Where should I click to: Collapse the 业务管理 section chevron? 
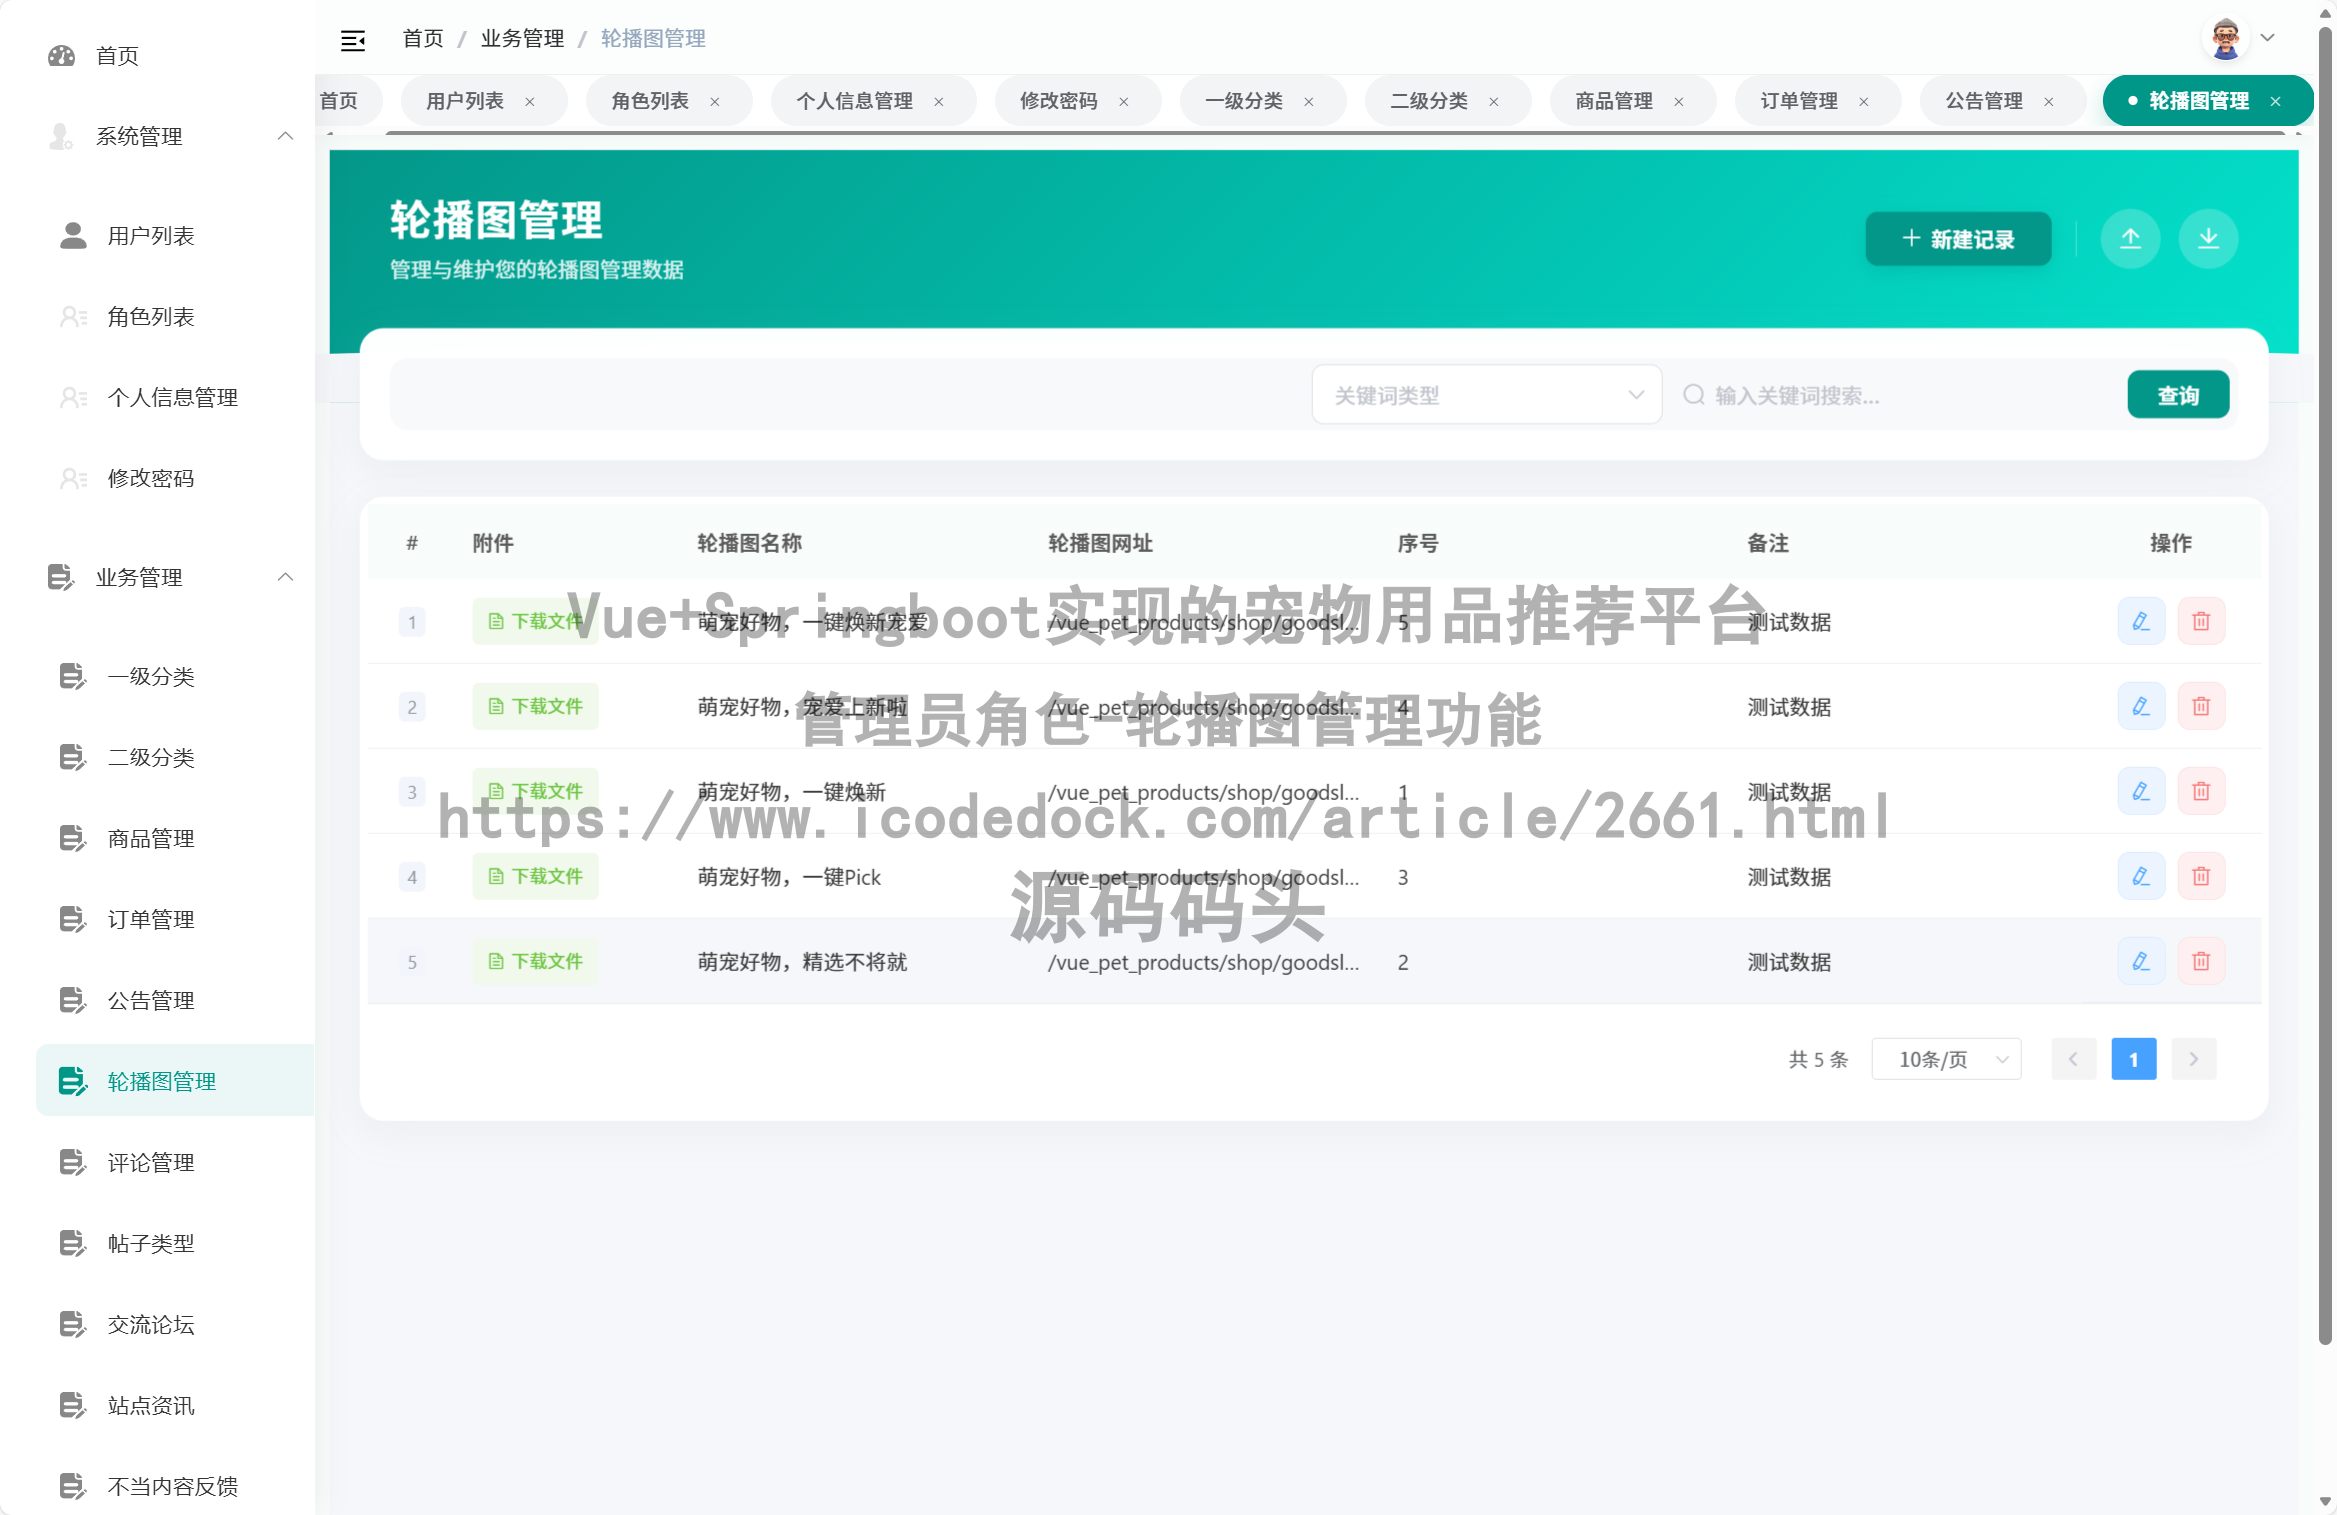coord(286,577)
